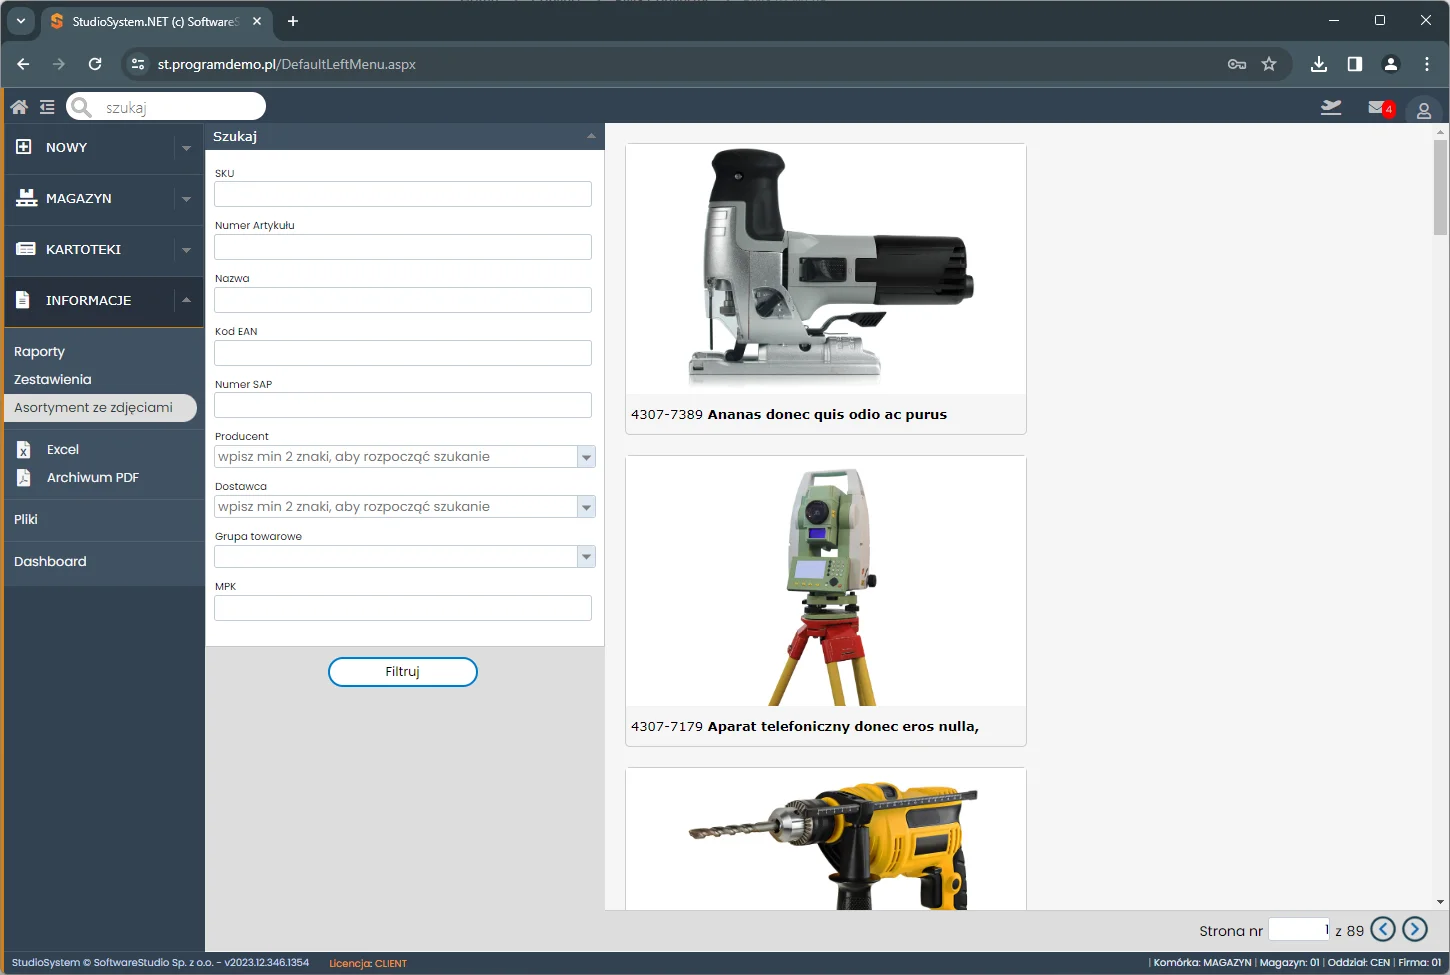Open Archiwum PDF link
Screen dimensions: 1450x975
tap(93, 478)
